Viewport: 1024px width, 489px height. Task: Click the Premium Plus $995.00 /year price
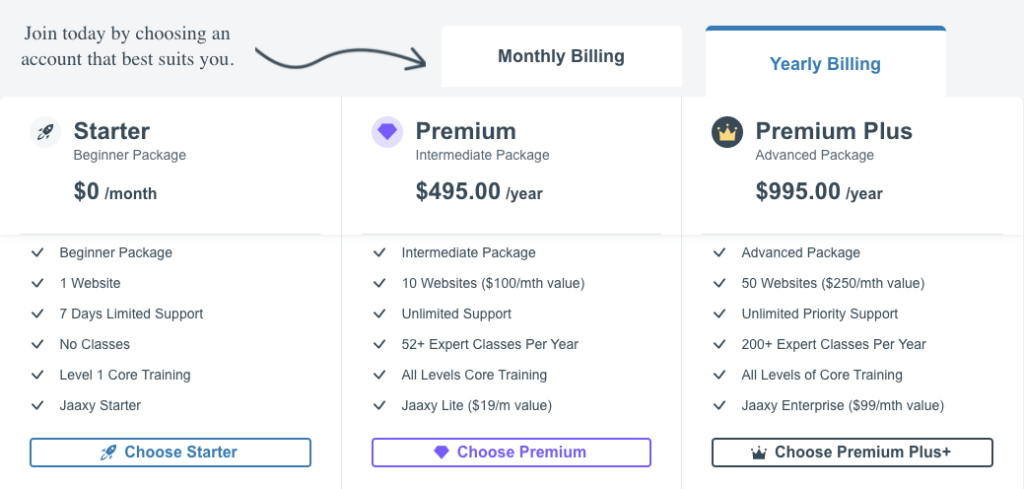pyautogui.click(x=819, y=192)
